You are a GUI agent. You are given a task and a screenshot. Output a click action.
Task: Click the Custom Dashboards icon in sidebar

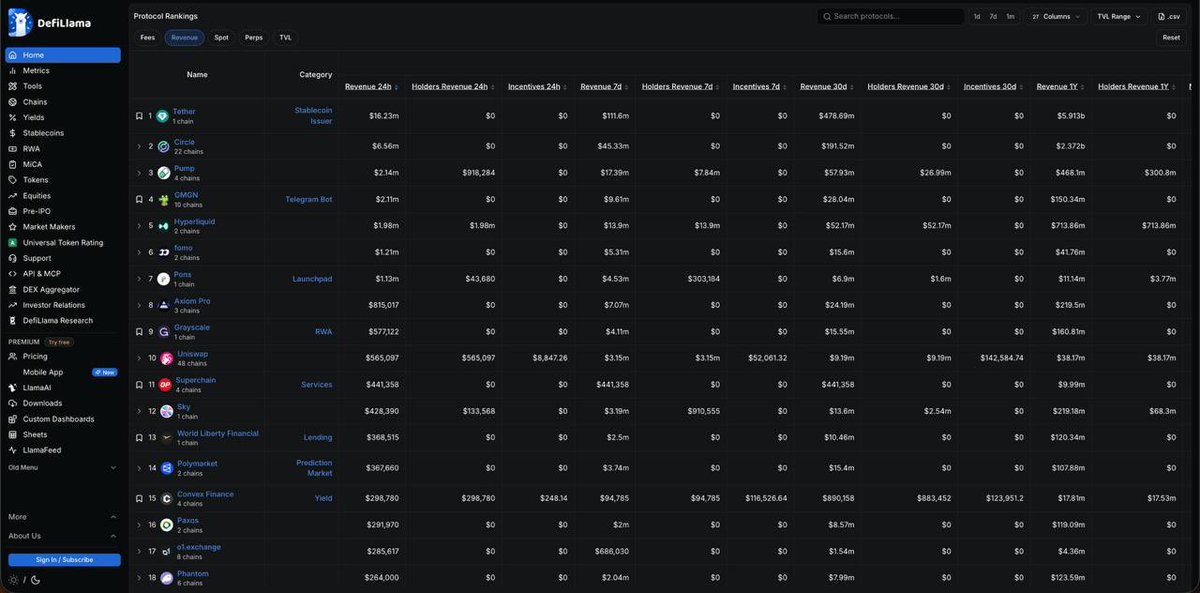pyautogui.click(x=13, y=419)
